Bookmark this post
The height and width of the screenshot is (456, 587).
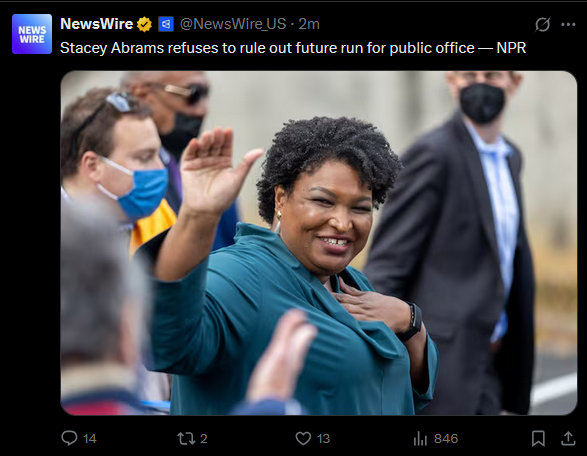pyautogui.click(x=538, y=438)
